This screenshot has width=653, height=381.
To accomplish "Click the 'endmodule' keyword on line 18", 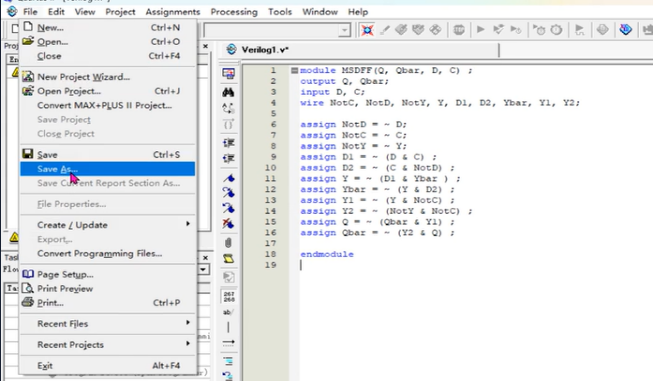I will (x=327, y=254).
